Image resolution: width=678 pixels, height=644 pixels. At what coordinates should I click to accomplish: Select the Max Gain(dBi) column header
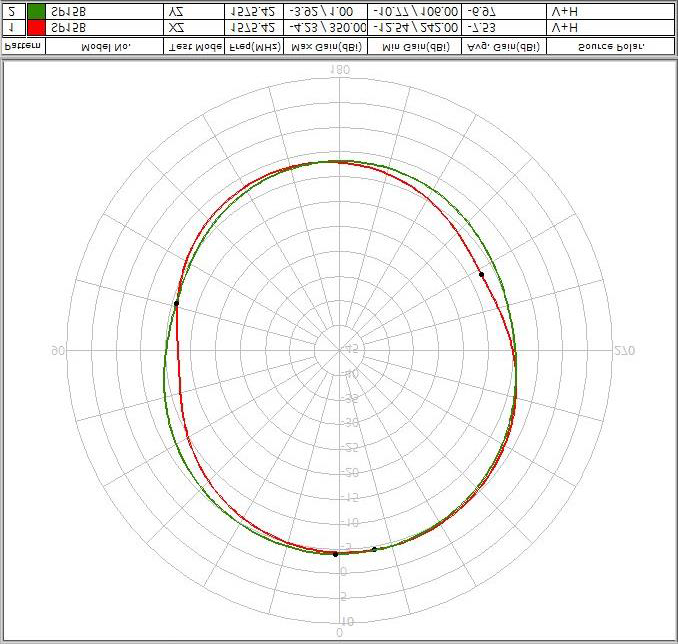coord(326,46)
